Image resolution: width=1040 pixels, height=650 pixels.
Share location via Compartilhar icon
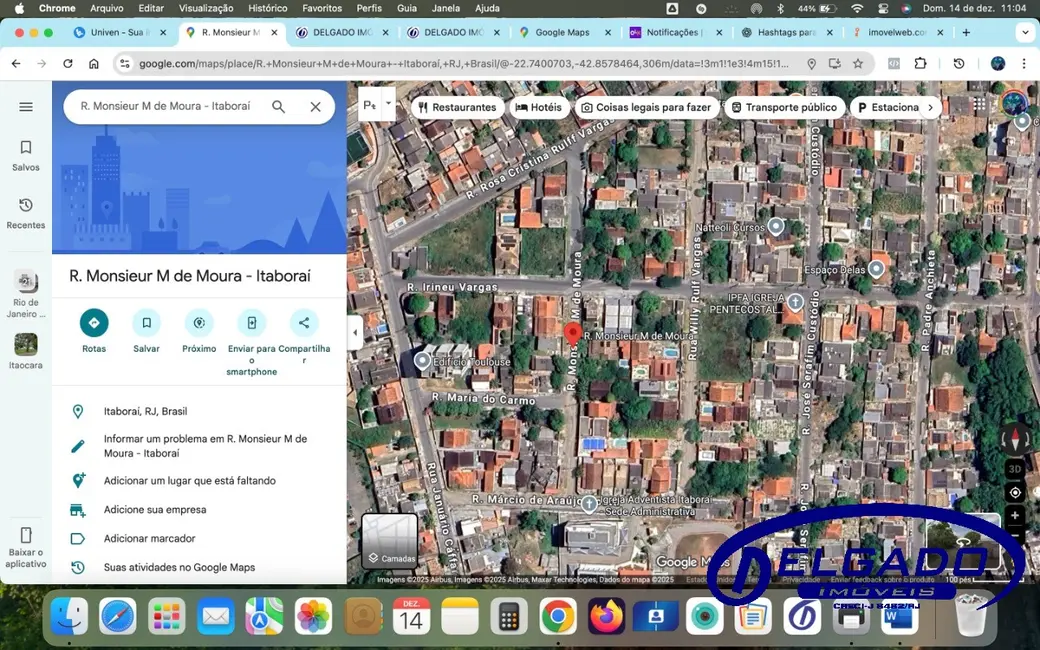(x=304, y=323)
